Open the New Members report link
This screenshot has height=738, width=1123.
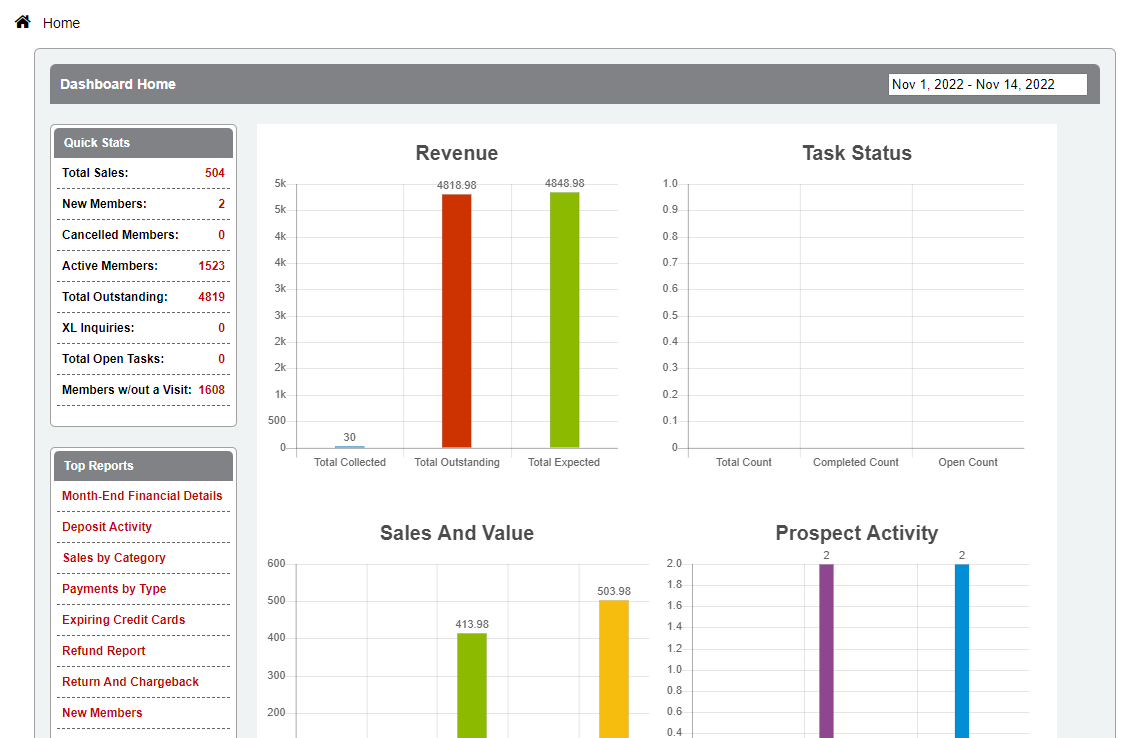point(102,713)
